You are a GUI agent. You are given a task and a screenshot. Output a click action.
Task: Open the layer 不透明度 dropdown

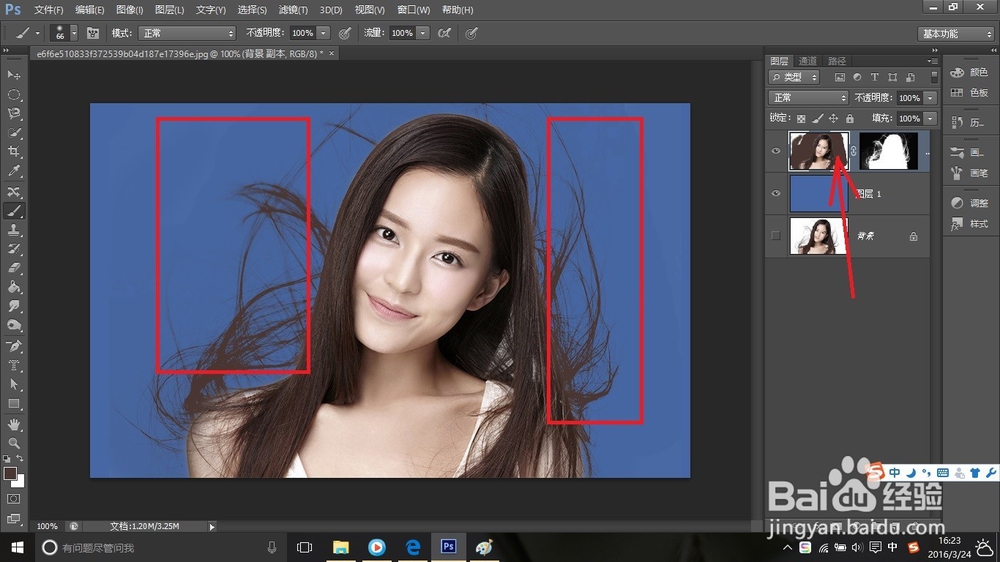[x=930, y=98]
